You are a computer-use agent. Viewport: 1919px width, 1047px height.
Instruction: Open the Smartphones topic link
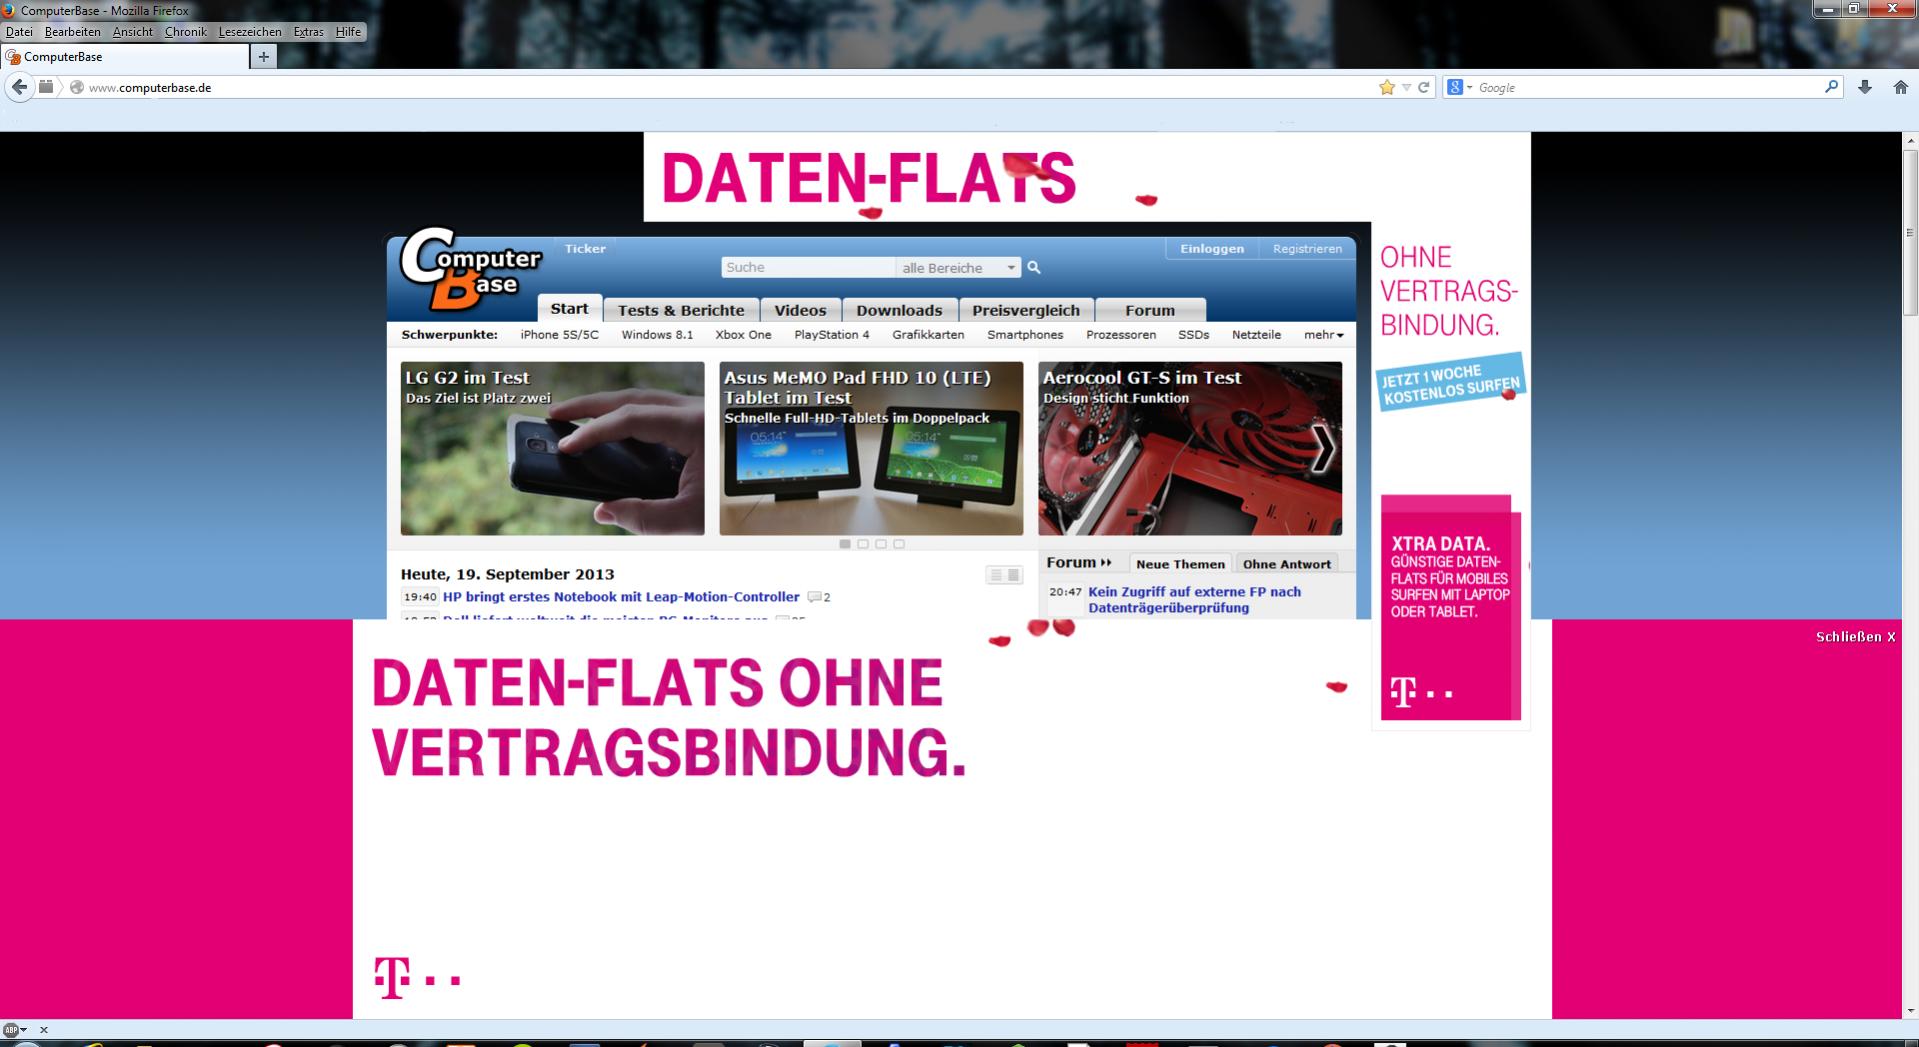(1025, 335)
